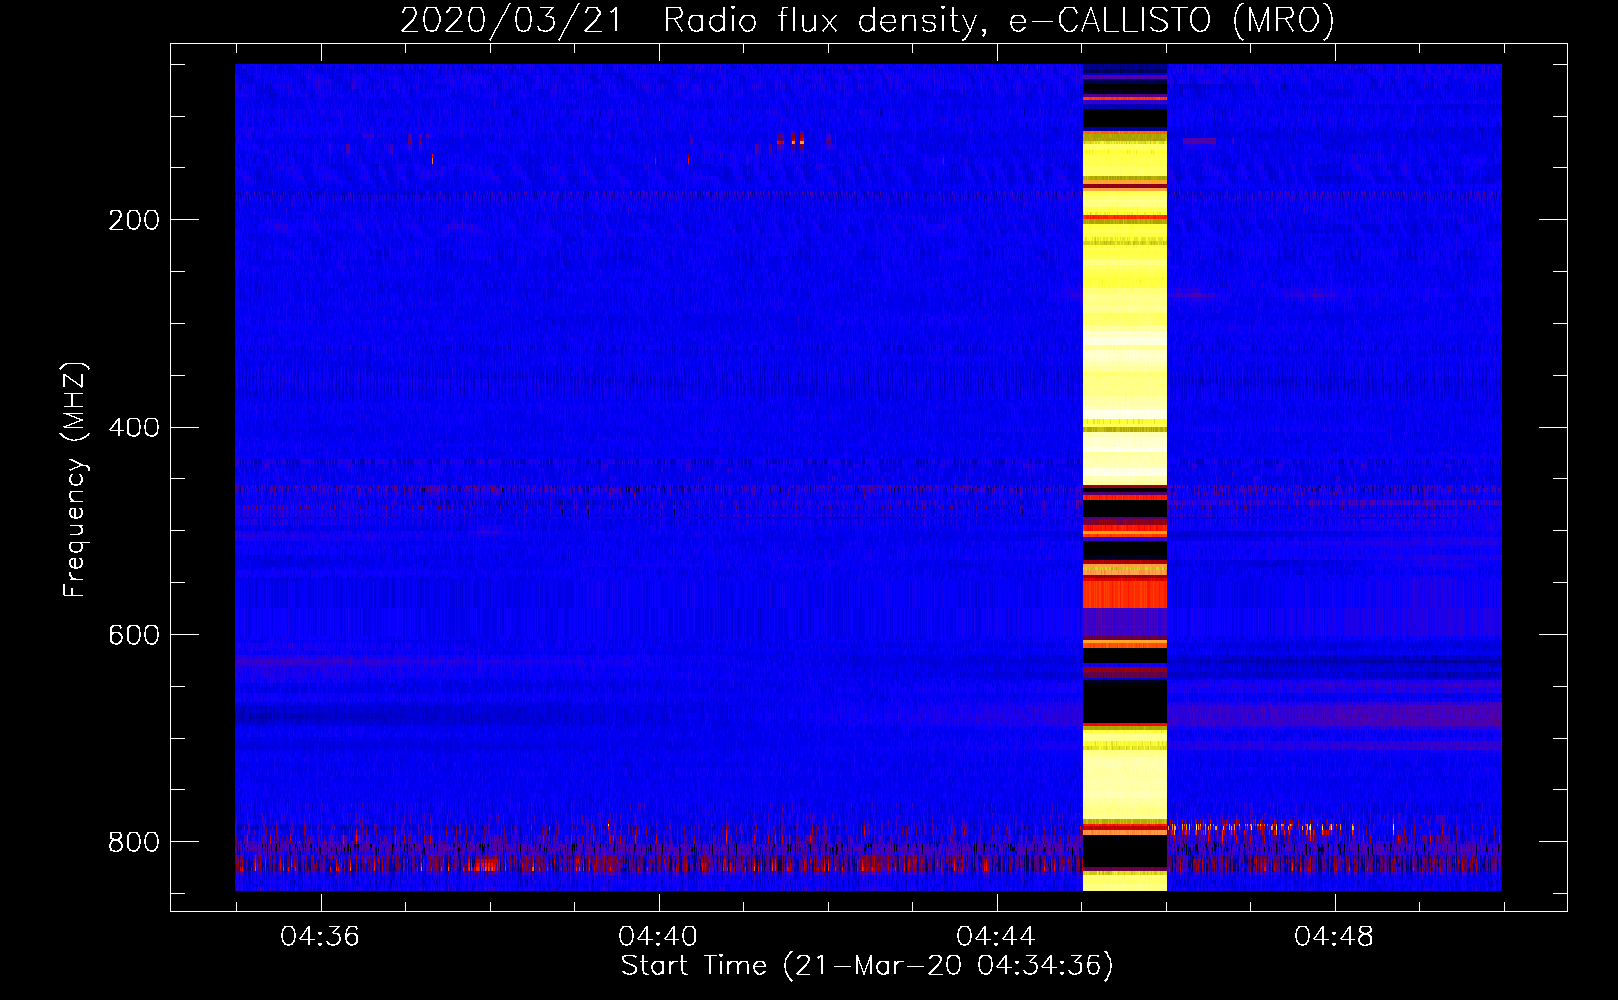
Task: Click the 'Frequency (MHZ)' axis label
Action: [74, 480]
